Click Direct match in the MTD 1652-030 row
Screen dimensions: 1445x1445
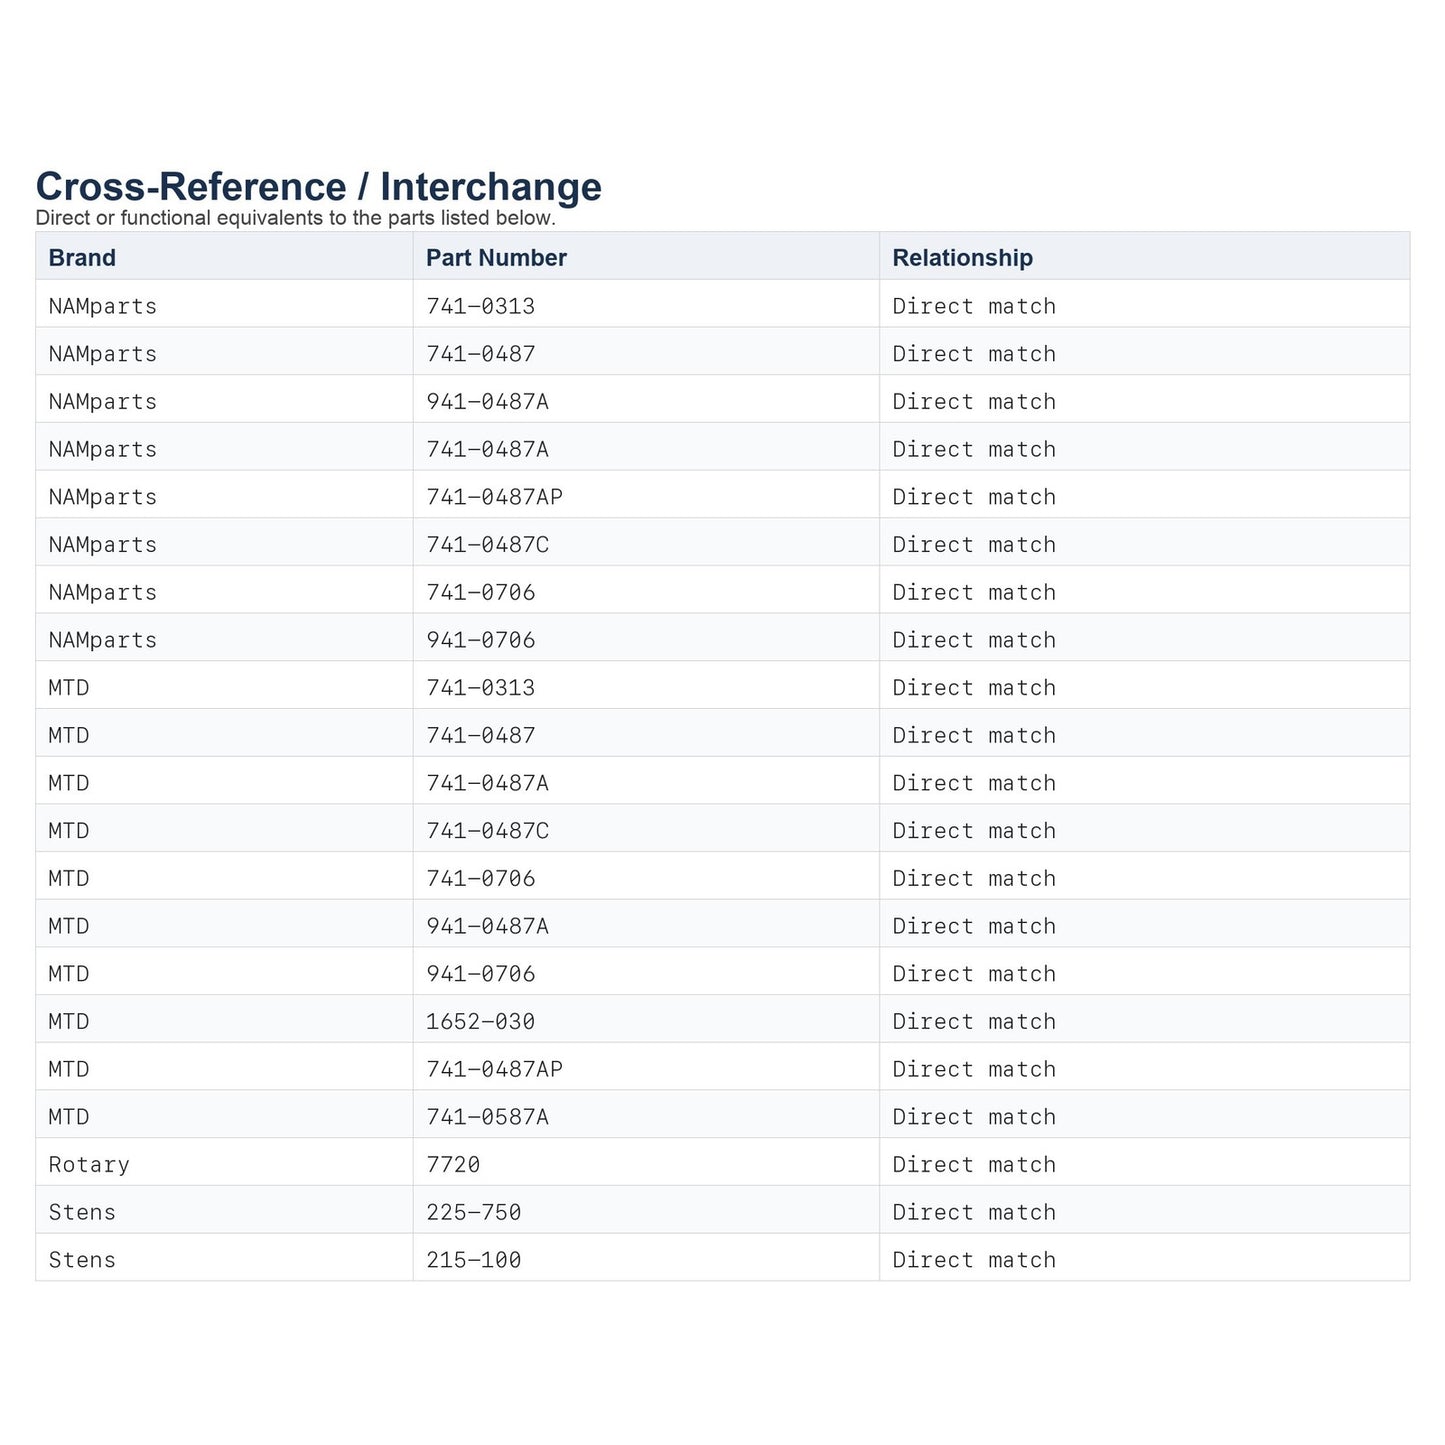(974, 1022)
